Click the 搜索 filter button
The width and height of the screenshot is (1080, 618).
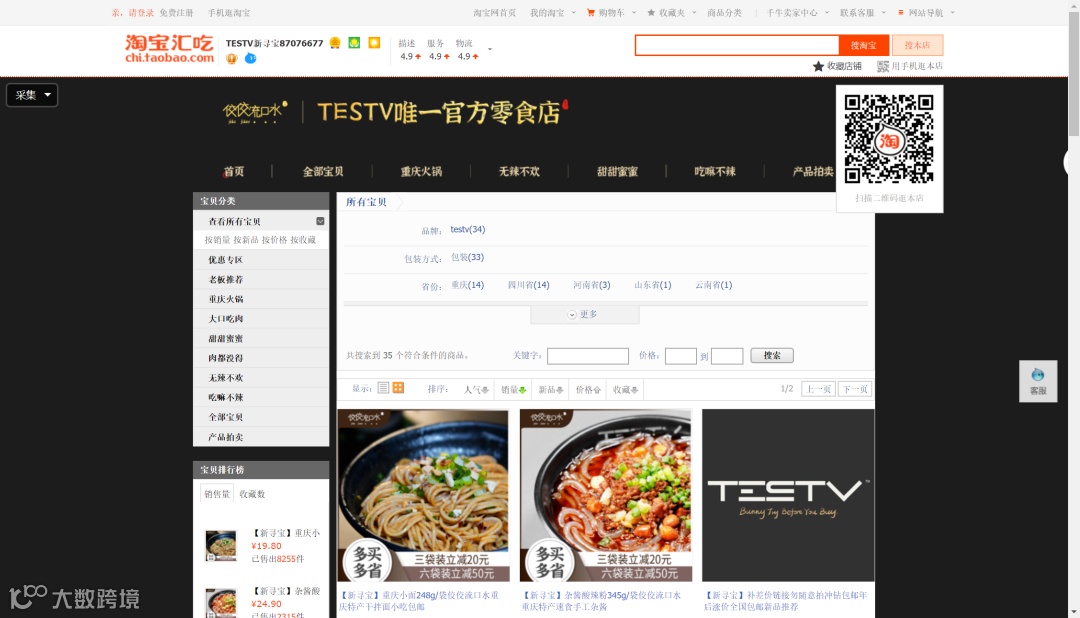772,356
